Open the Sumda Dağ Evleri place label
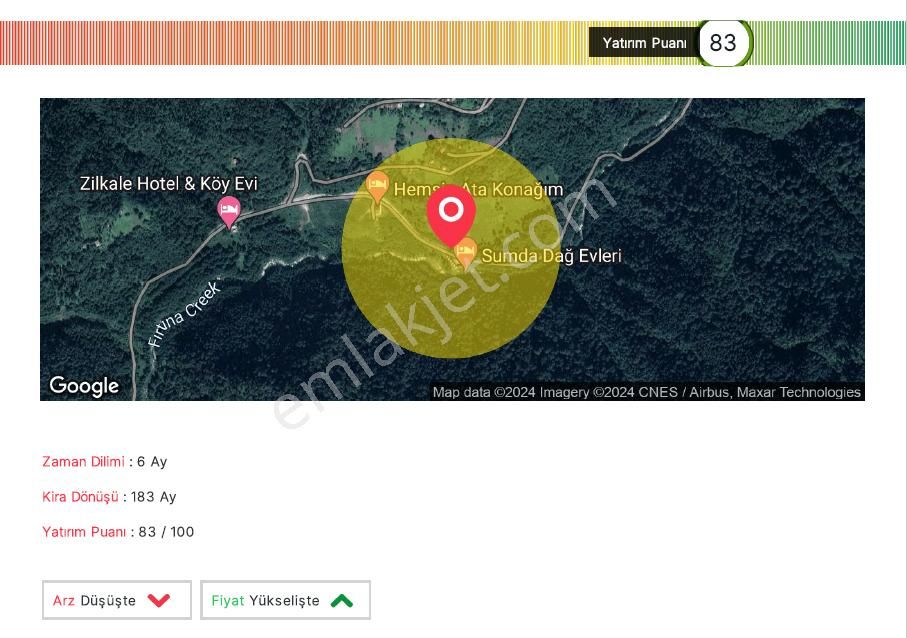907x638 pixels. (x=551, y=256)
